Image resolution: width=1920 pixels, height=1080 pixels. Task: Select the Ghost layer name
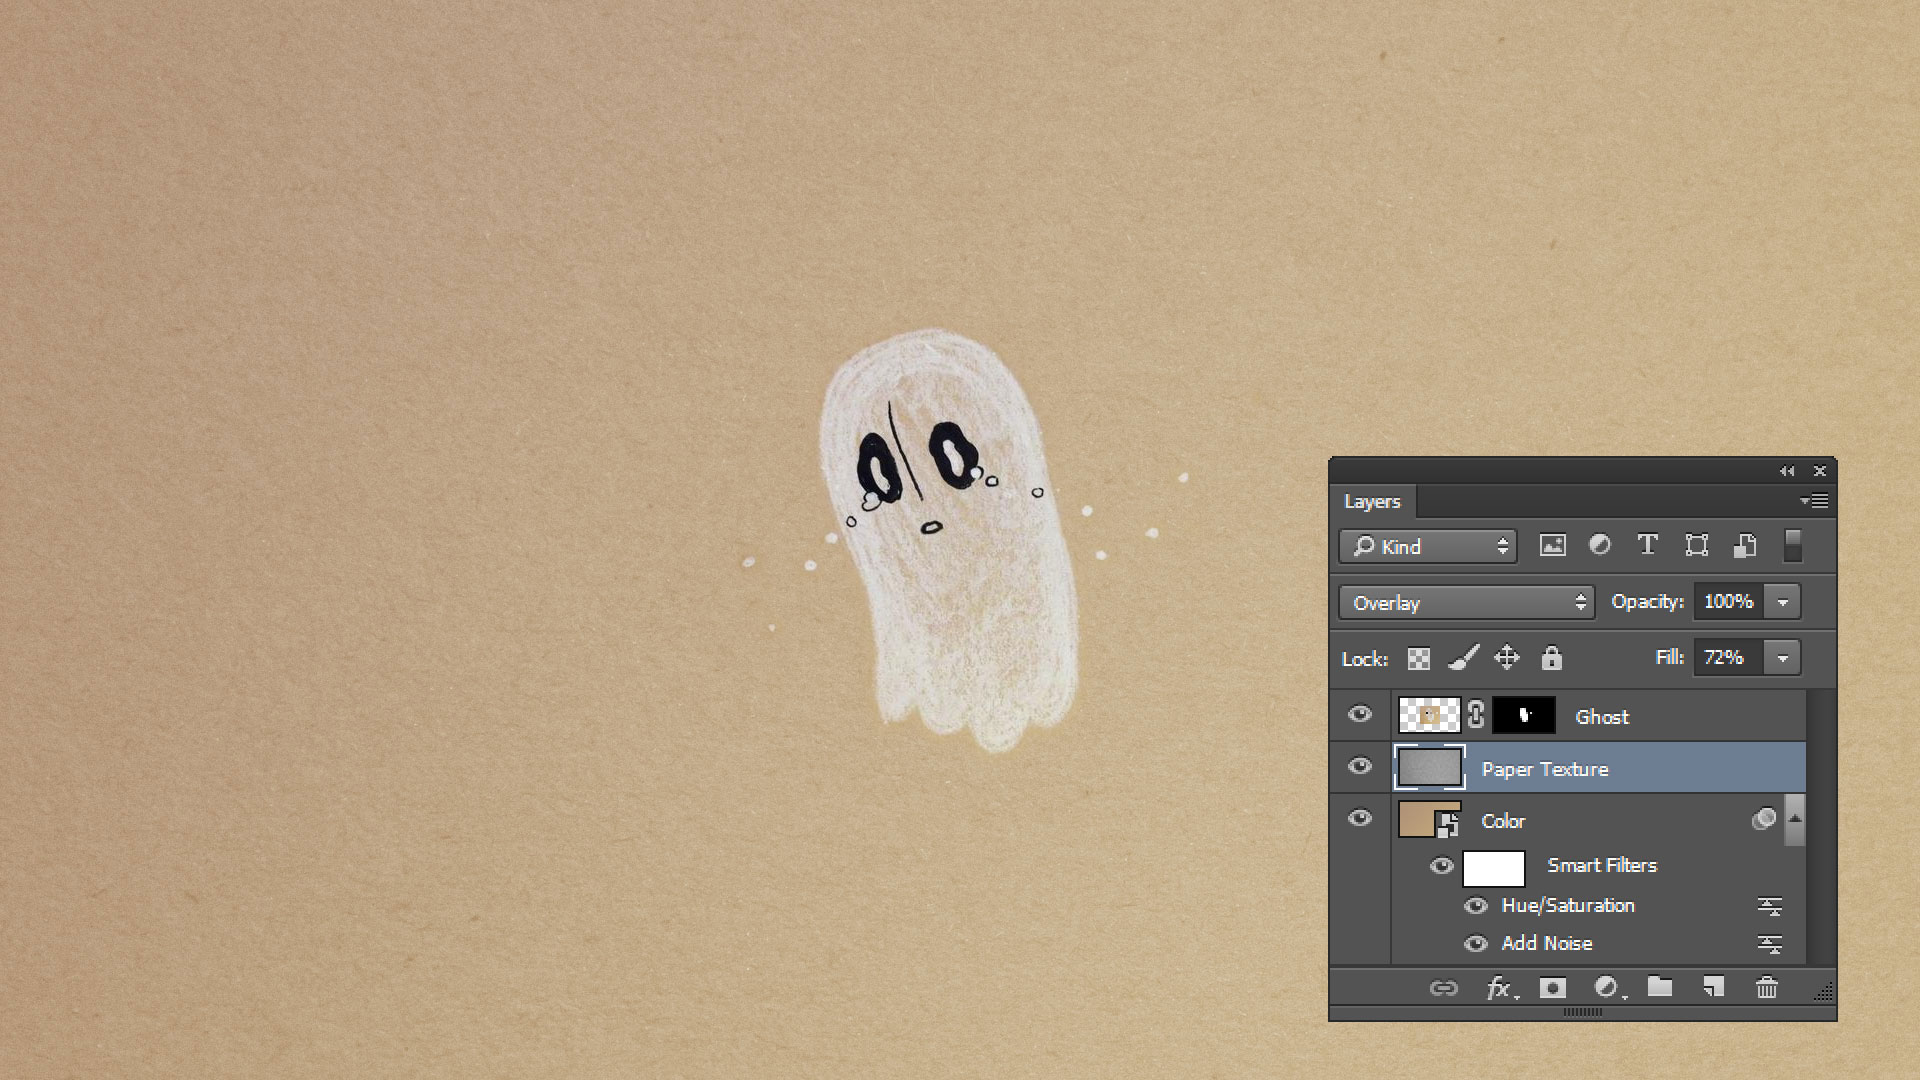coord(1602,716)
